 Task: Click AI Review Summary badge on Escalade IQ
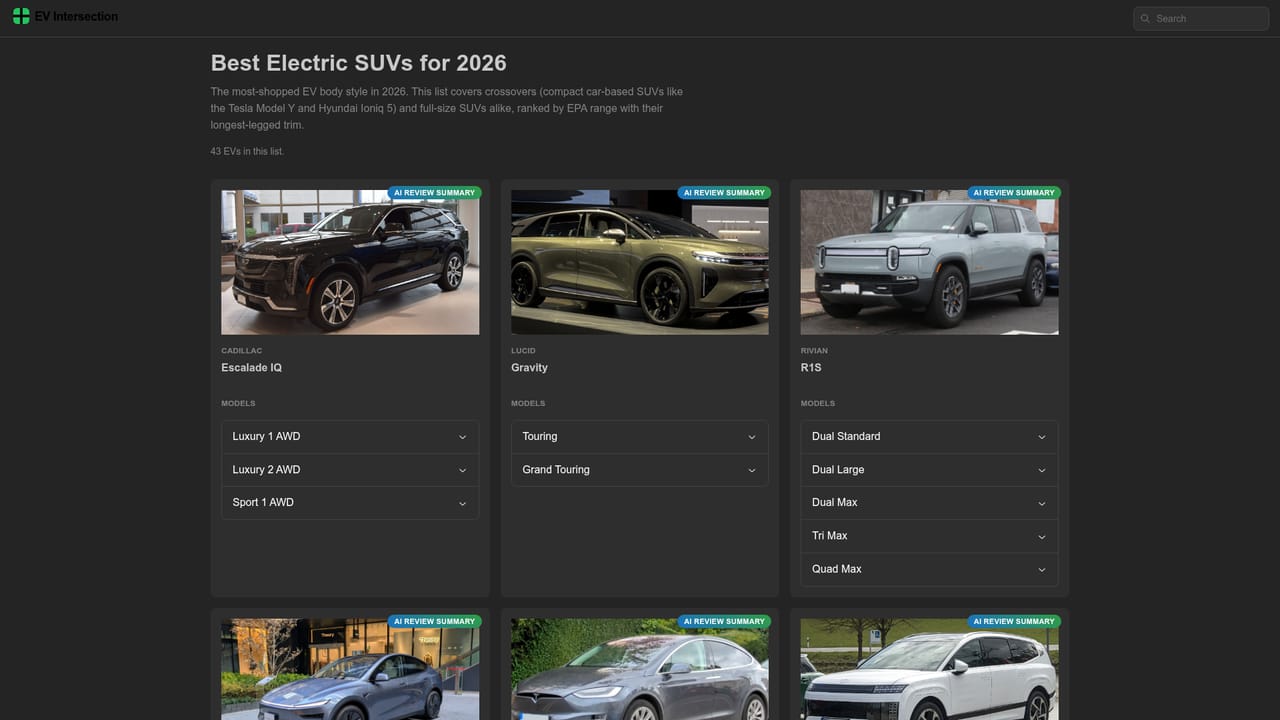pyautogui.click(x=435, y=193)
